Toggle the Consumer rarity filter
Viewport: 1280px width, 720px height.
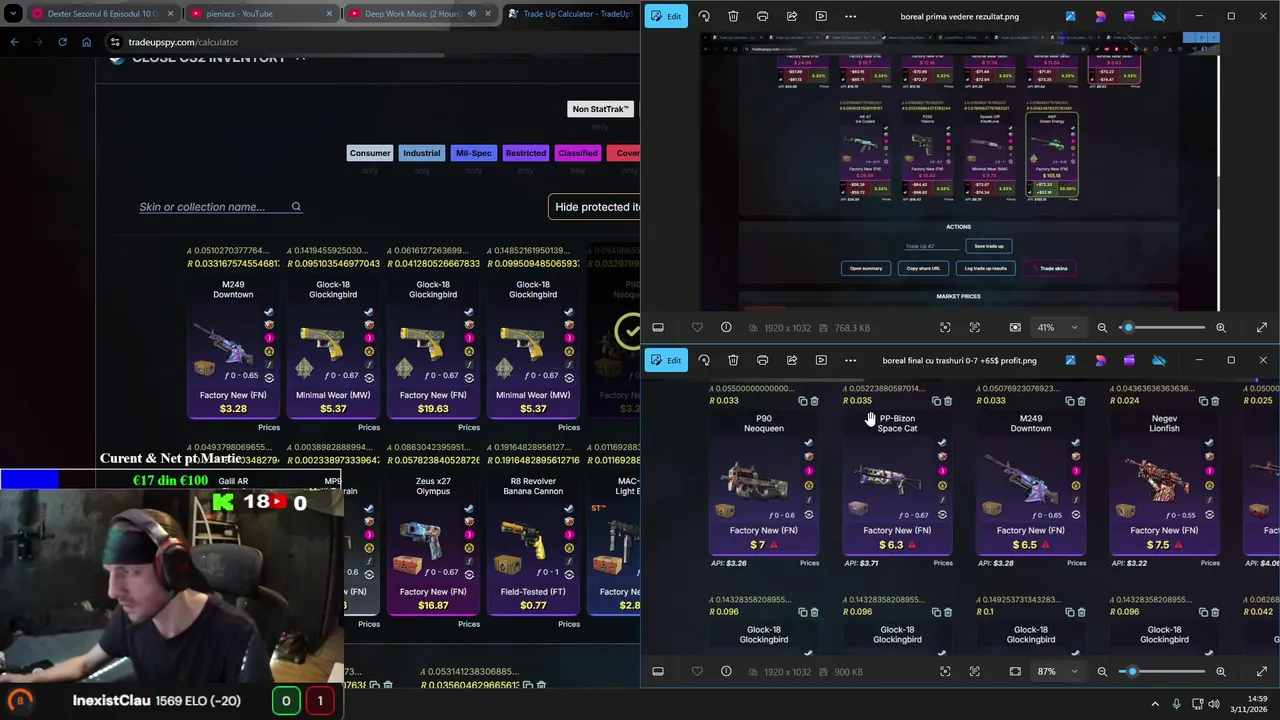[x=370, y=153]
